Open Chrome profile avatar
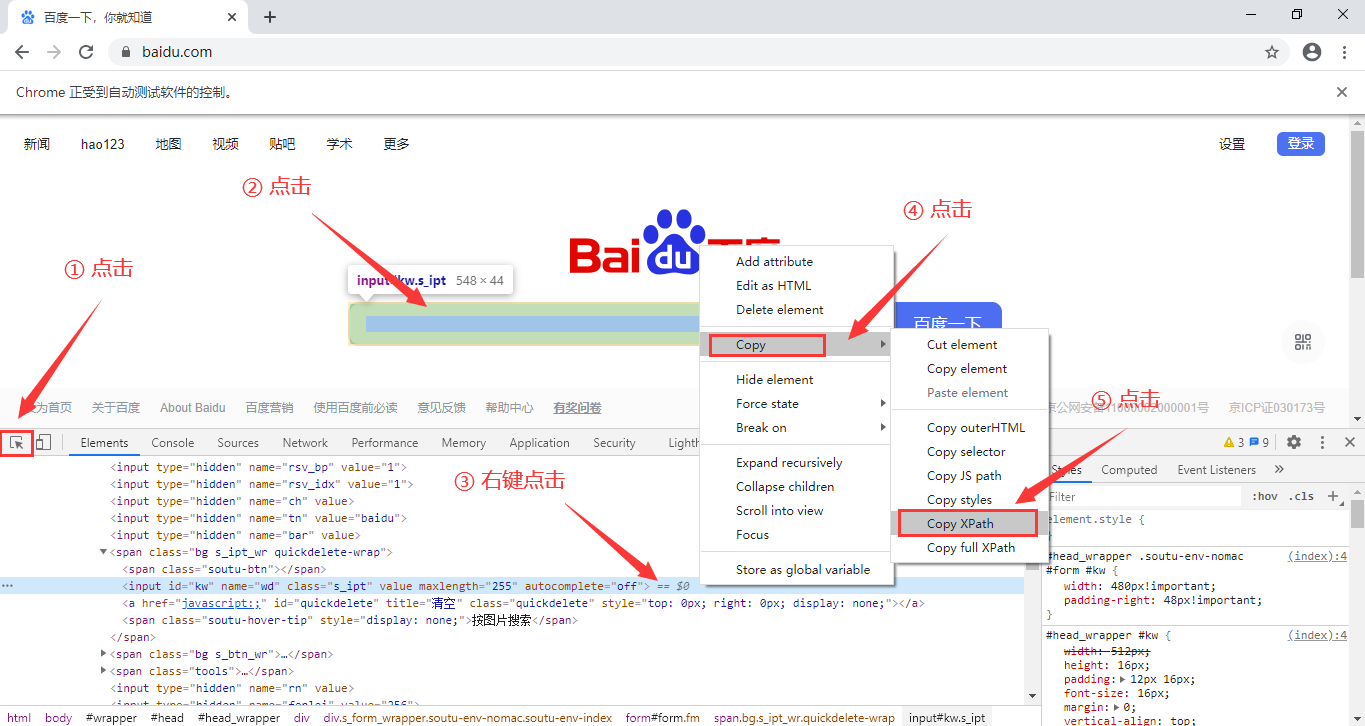This screenshot has height=726, width=1365. 1312,52
